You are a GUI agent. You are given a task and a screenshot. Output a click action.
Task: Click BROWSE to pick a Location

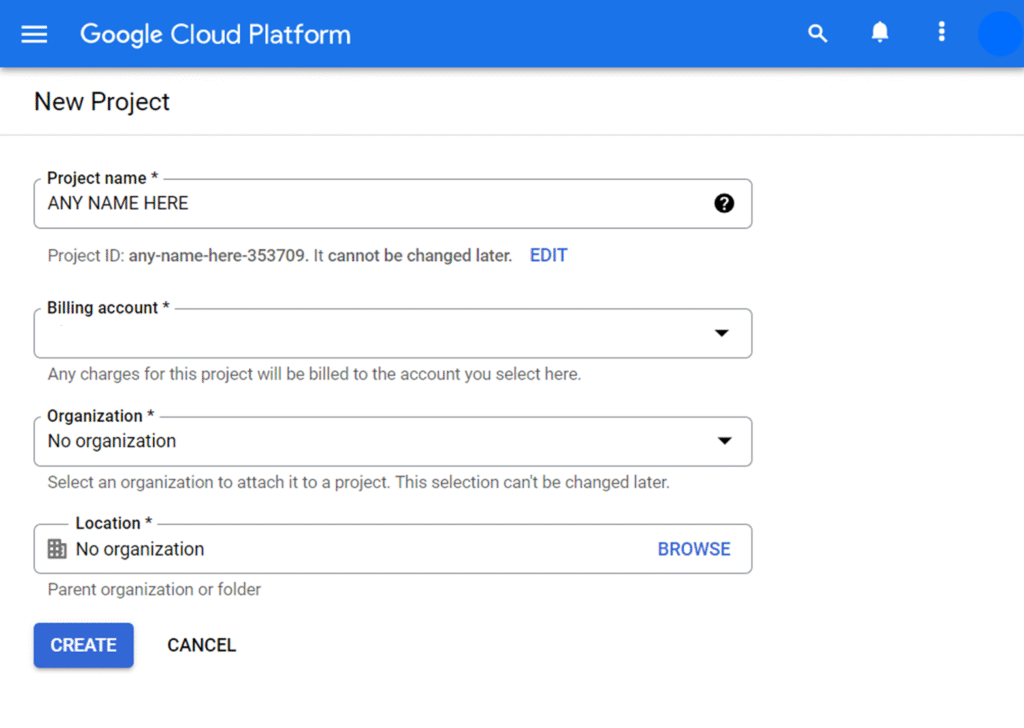[694, 548]
